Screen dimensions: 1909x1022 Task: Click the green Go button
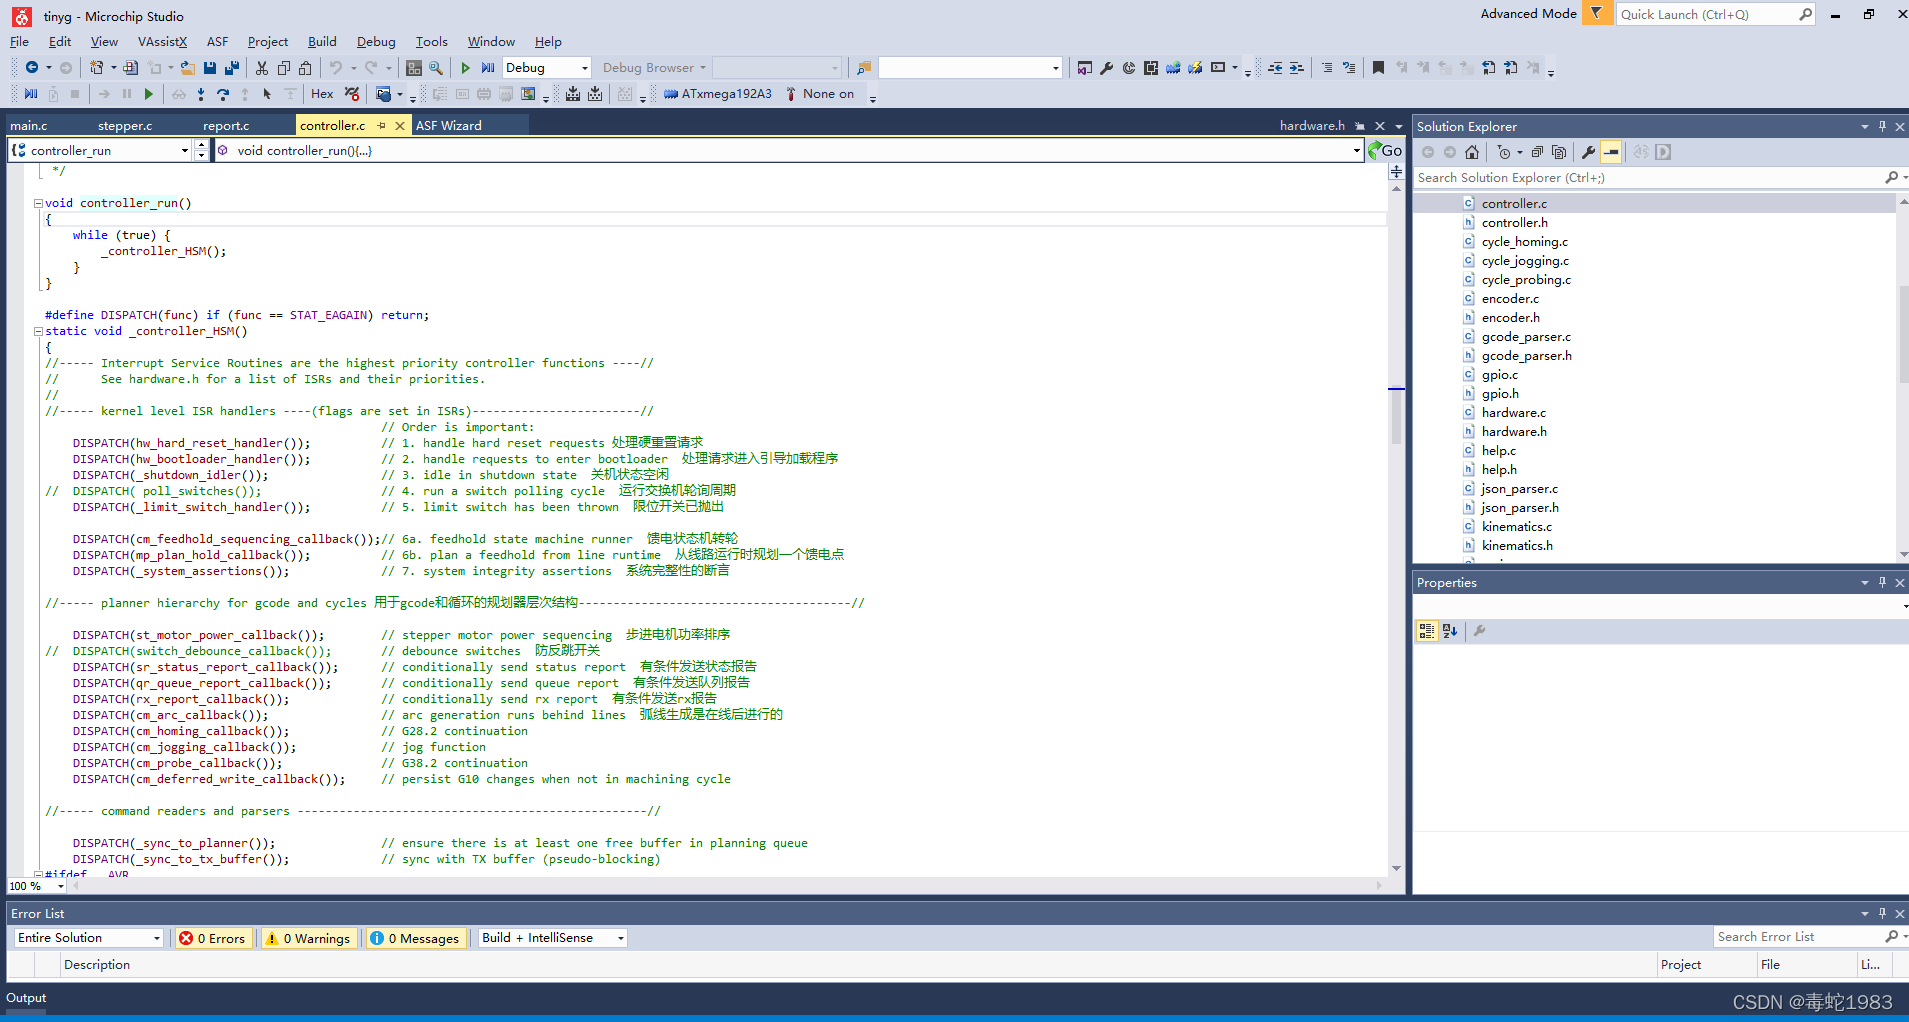tap(1385, 151)
